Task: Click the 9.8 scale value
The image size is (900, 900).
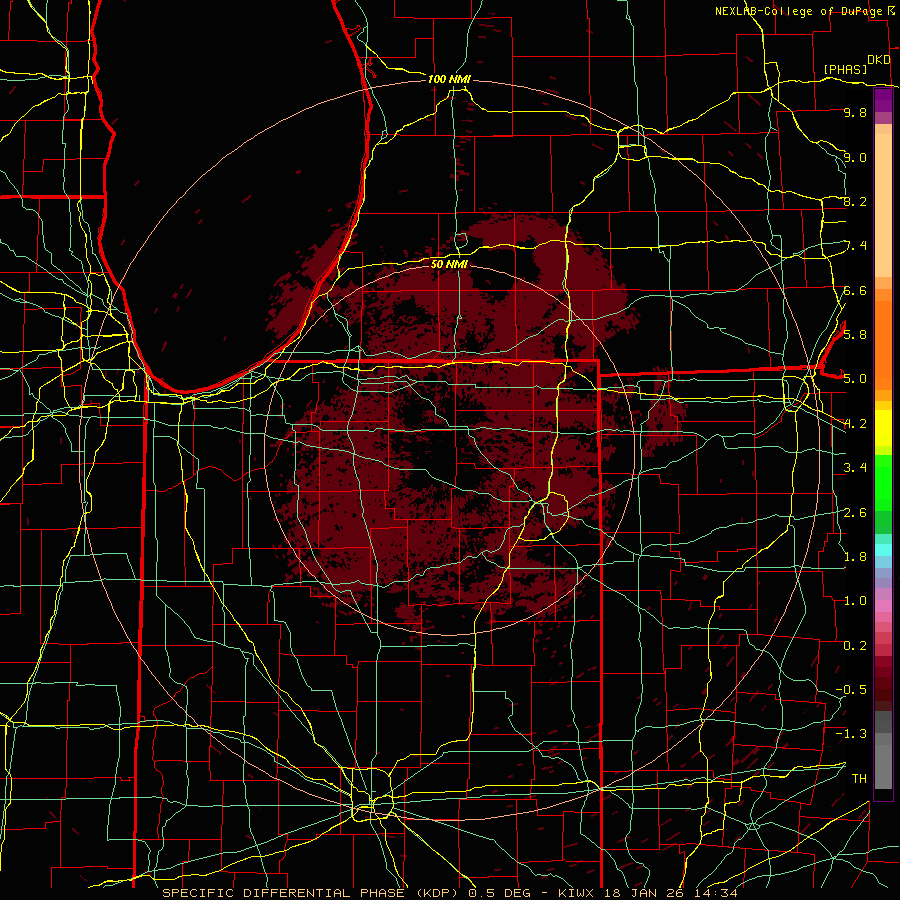Action: 855,113
